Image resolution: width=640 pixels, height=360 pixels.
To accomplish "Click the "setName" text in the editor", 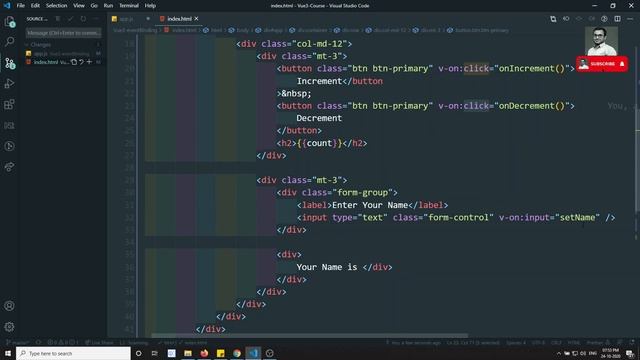I will click(577, 218).
